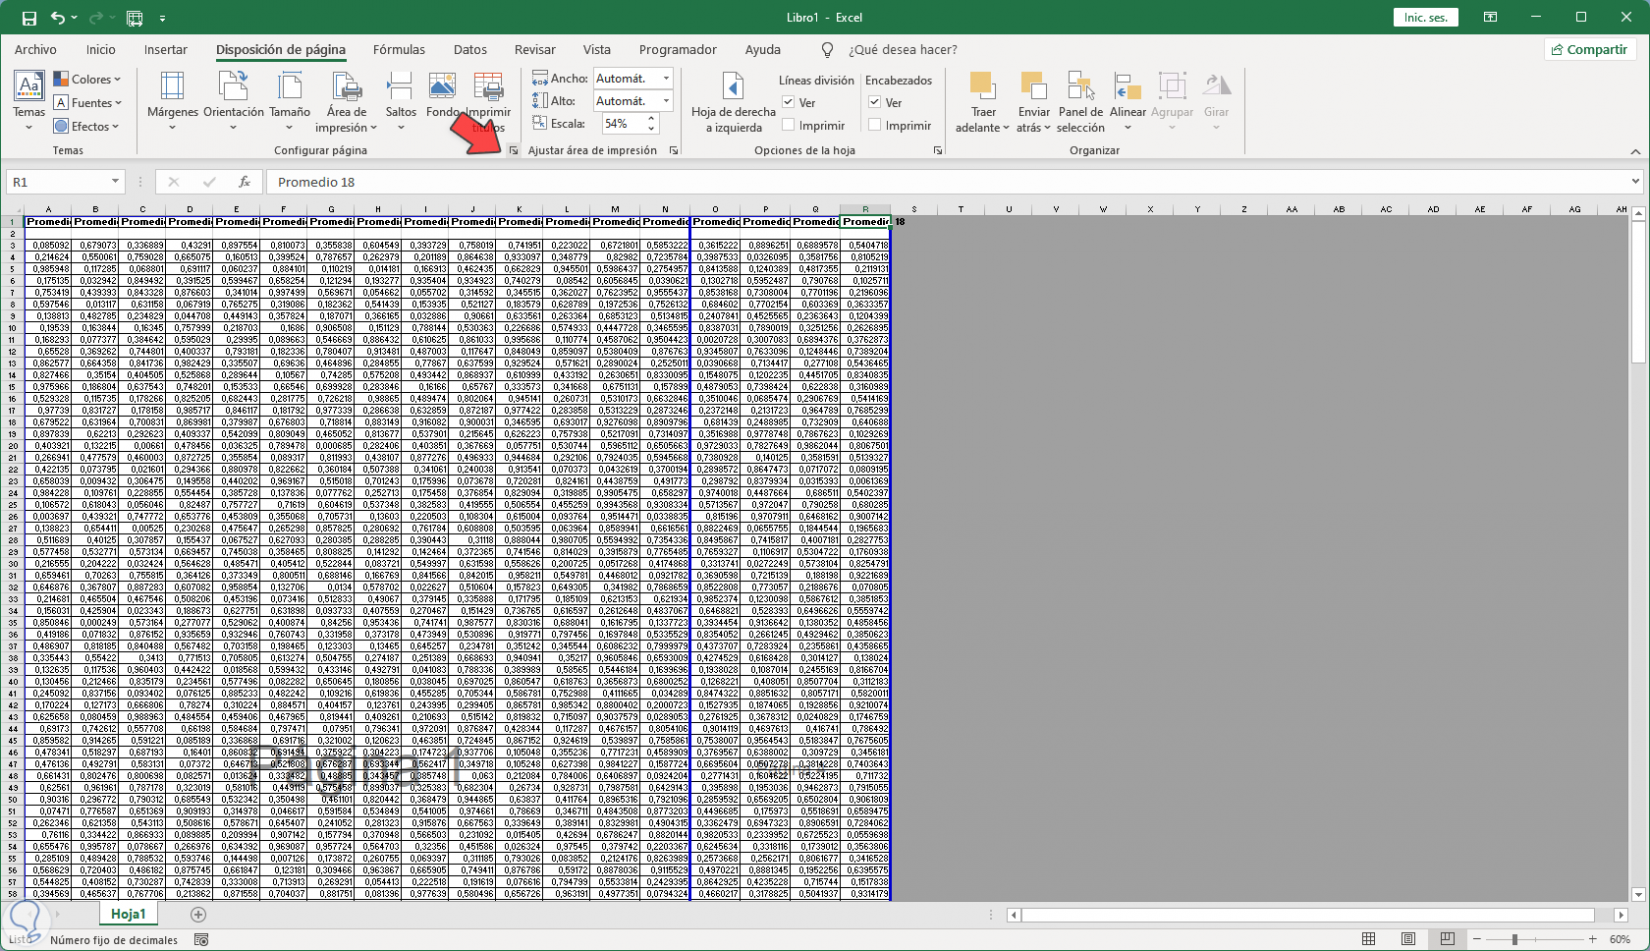This screenshot has height=951, width=1650.
Task: Switch to Normal view icon
Action: coord(1369,939)
